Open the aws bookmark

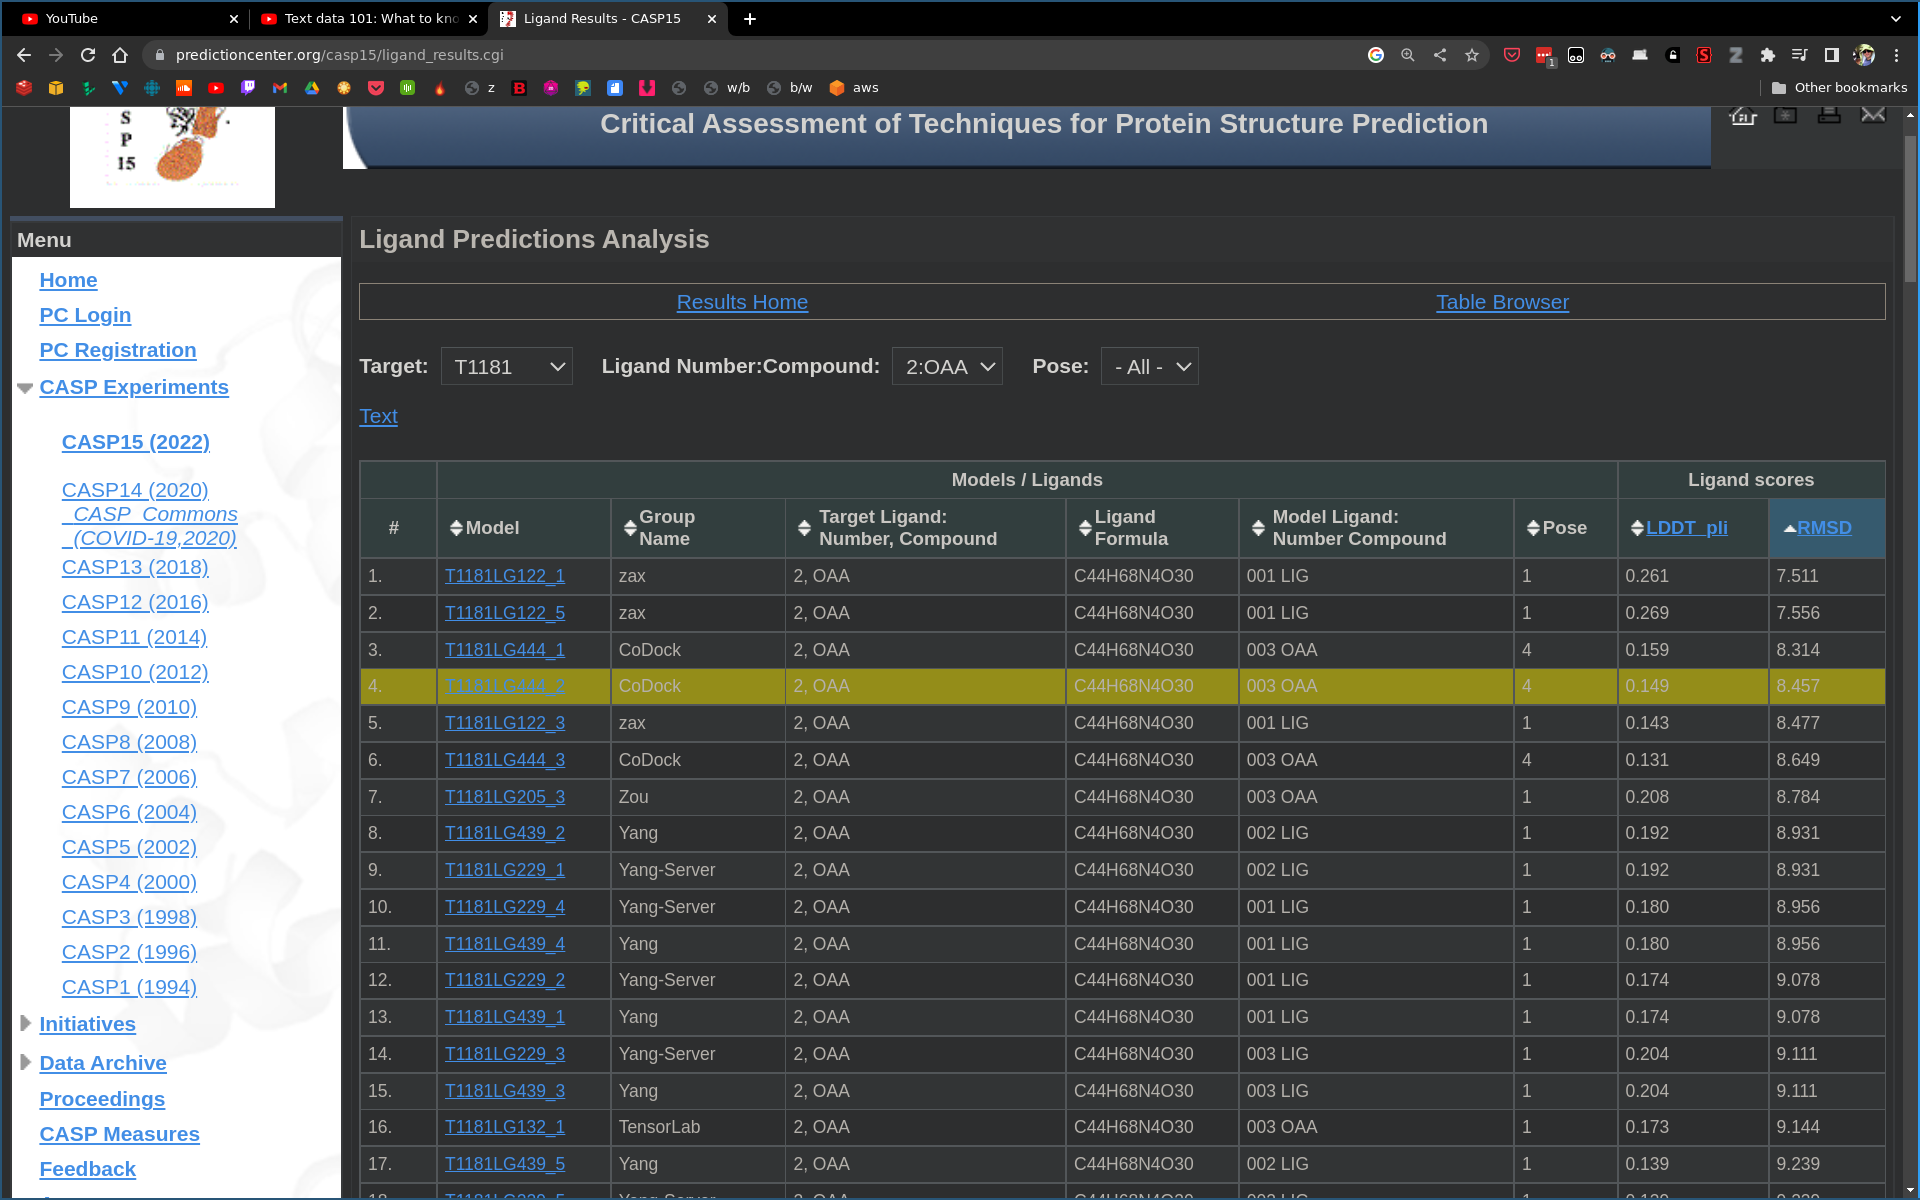854,88
